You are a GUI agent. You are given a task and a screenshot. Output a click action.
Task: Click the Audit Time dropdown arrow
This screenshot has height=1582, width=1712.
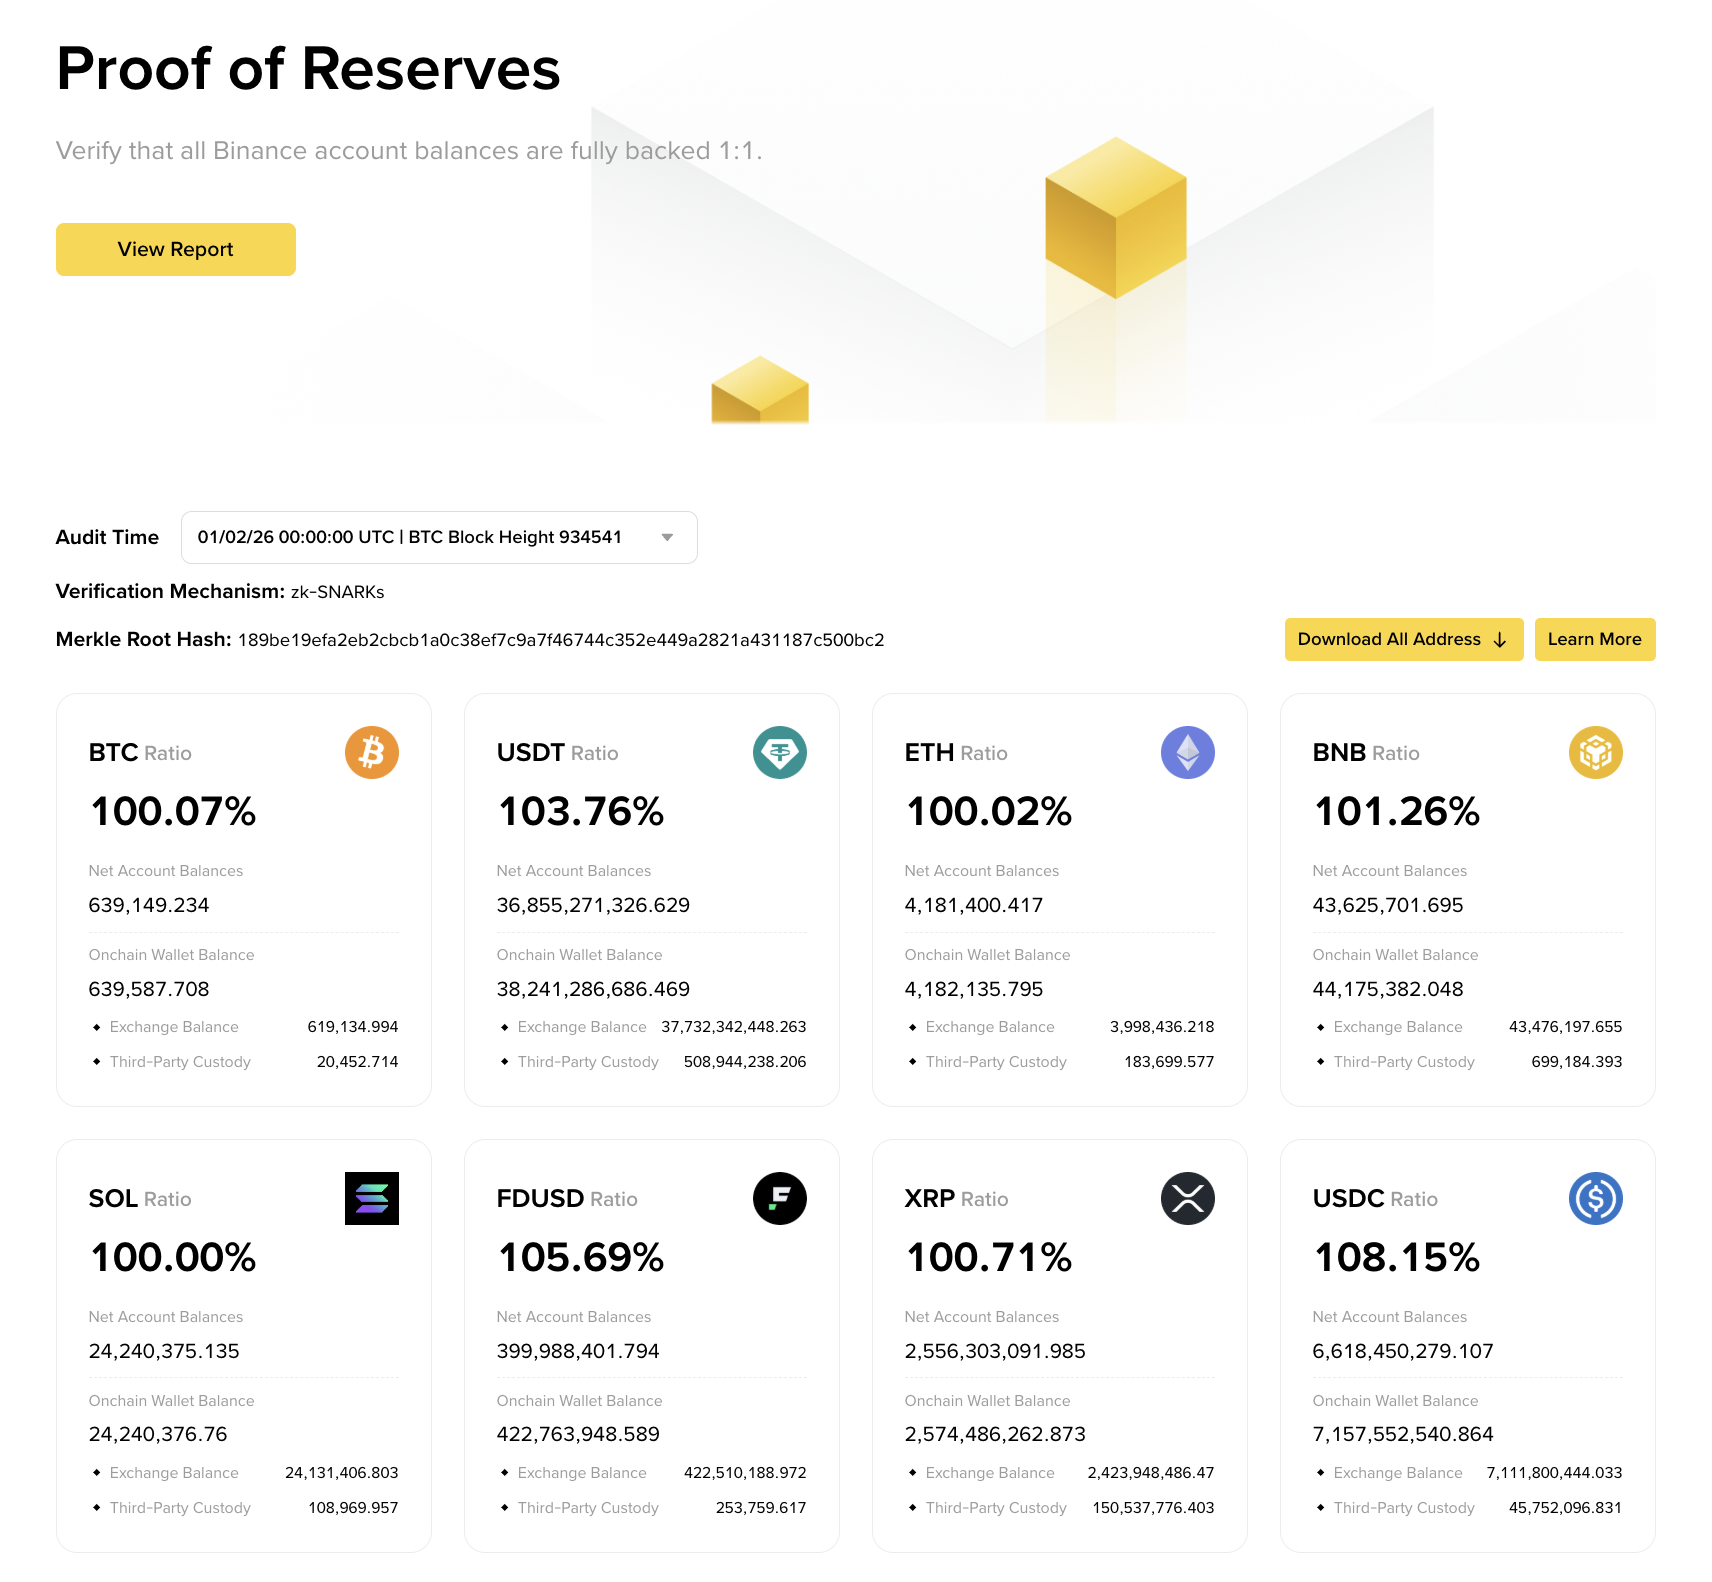(667, 537)
